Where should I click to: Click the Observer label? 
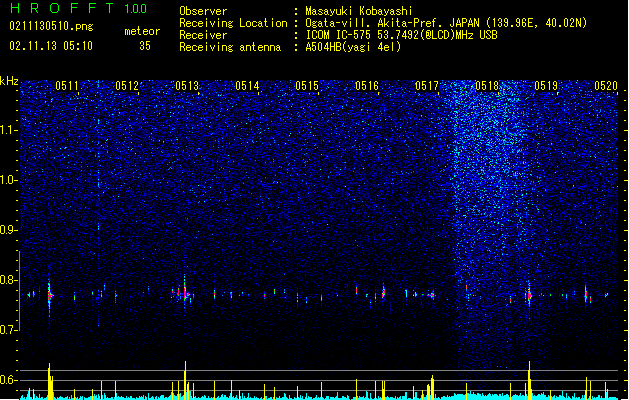[203, 11]
